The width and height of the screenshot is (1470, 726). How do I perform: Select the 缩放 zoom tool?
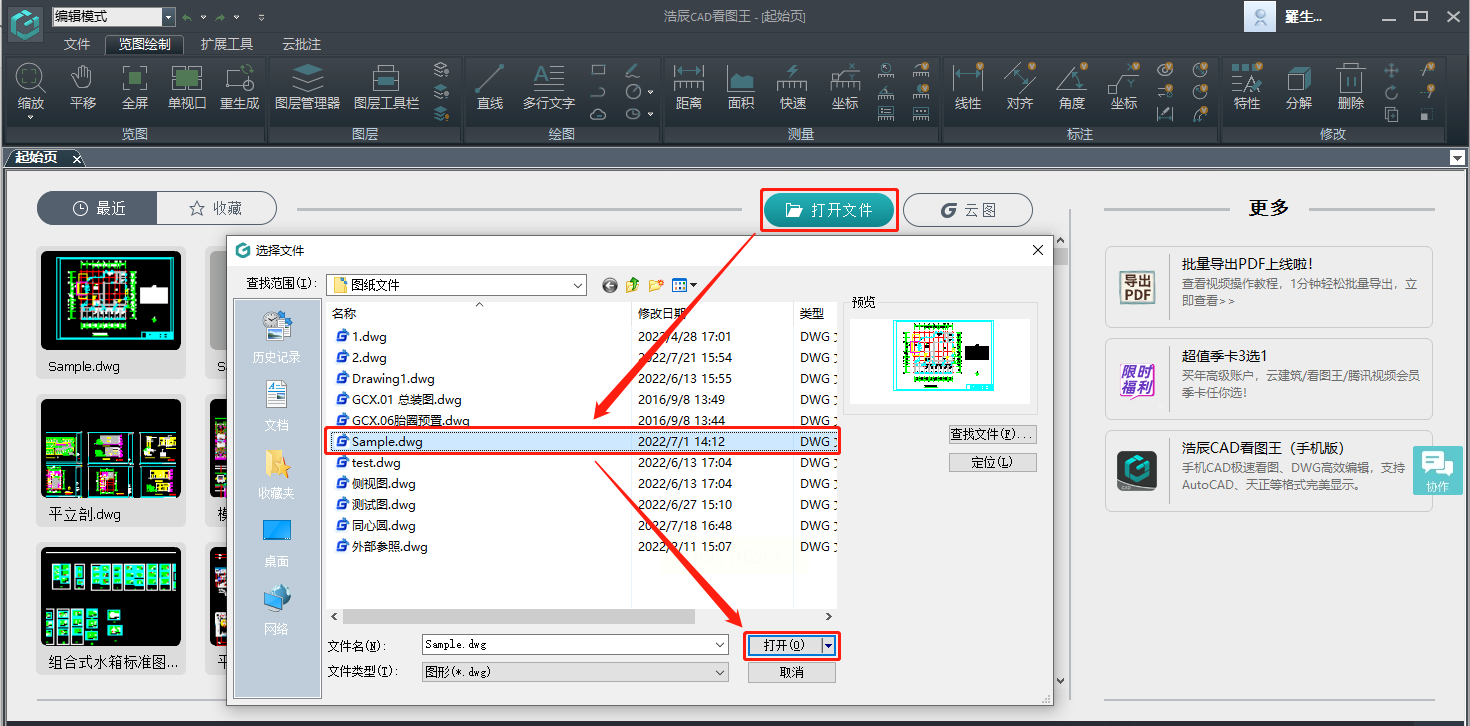[x=31, y=86]
